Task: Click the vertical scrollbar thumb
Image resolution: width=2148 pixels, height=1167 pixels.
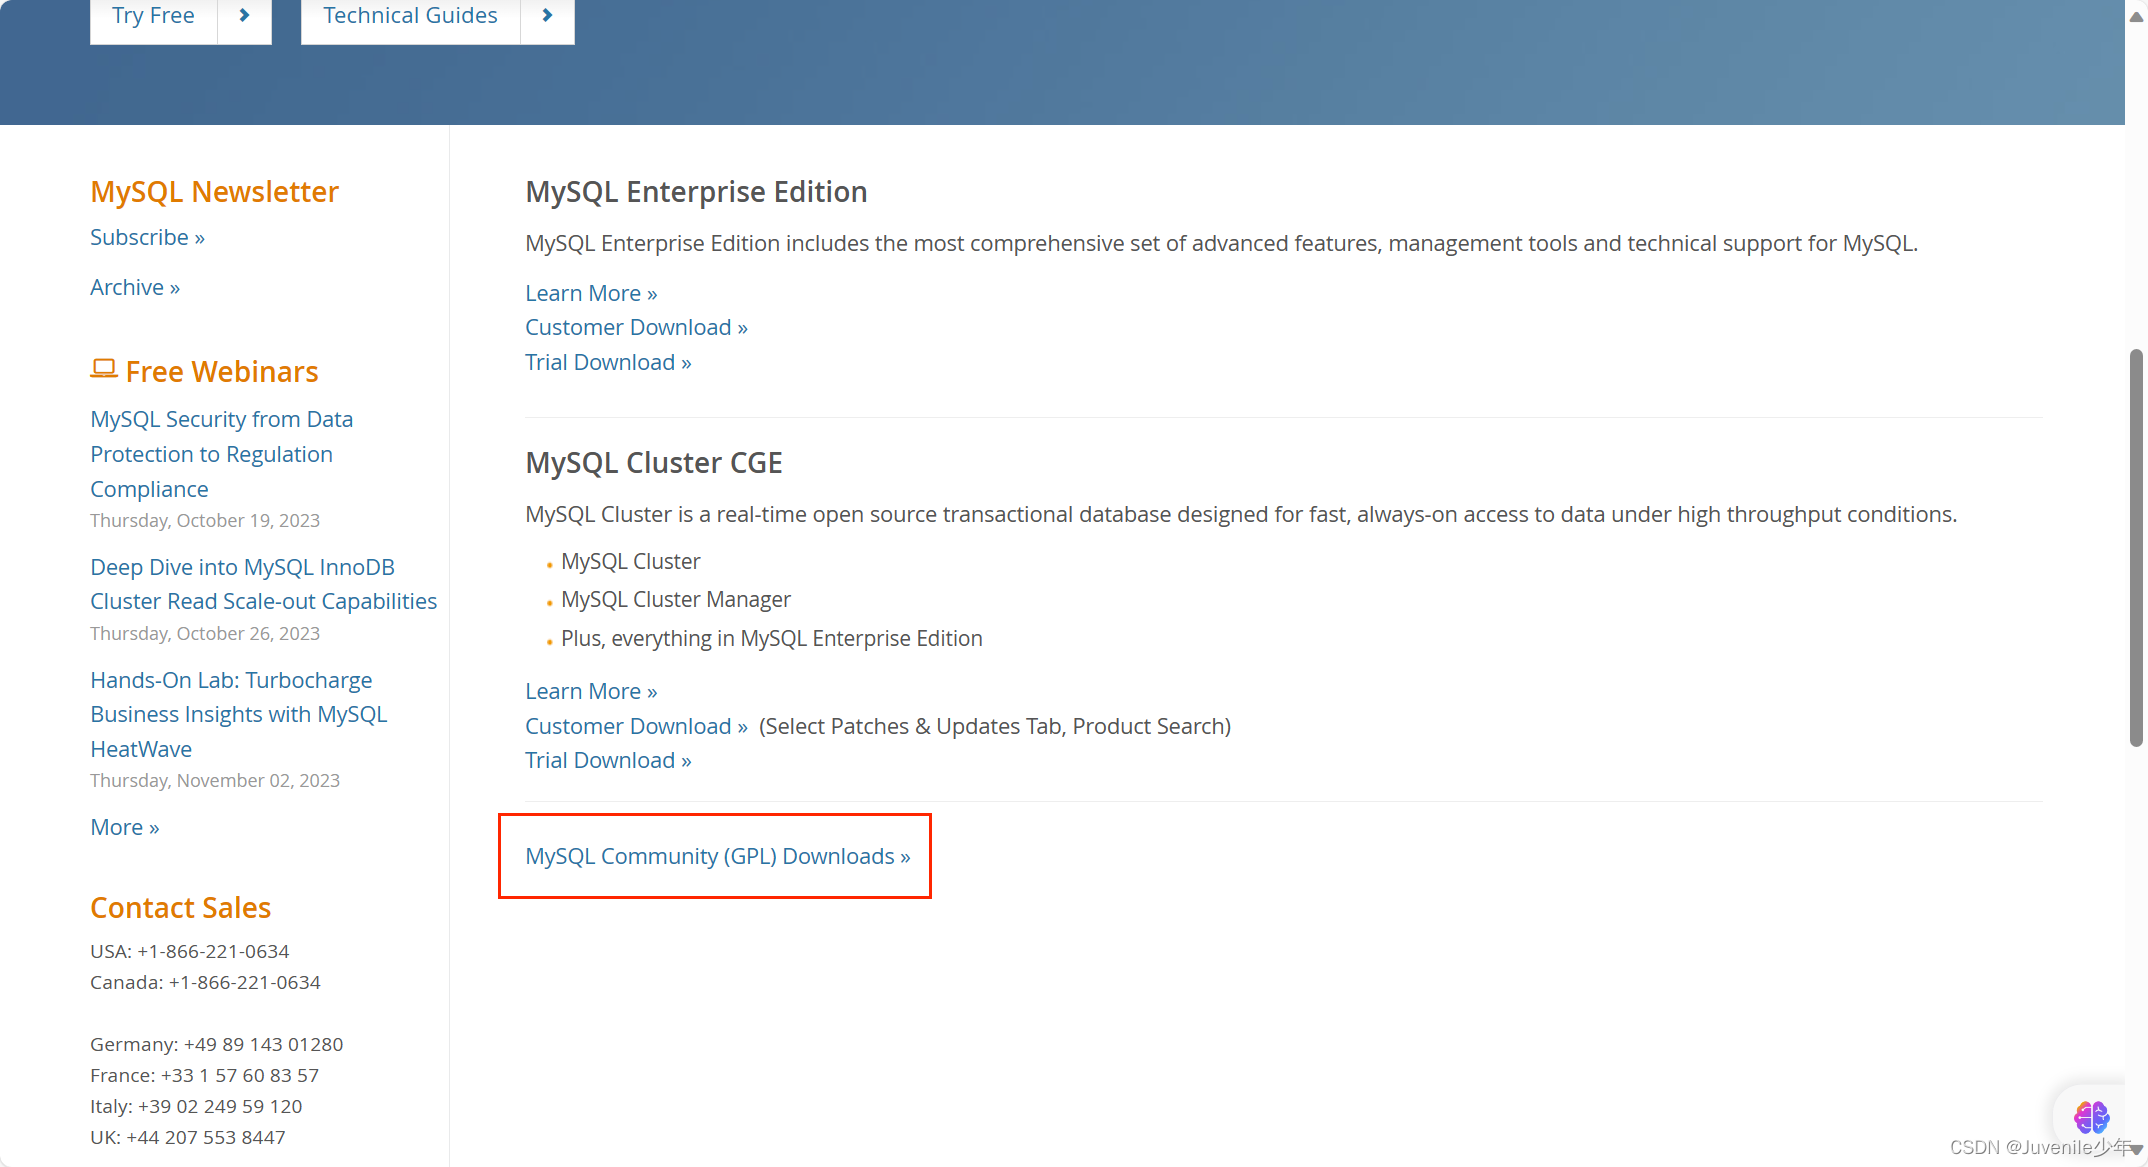Action: pyautogui.click(x=2136, y=548)
